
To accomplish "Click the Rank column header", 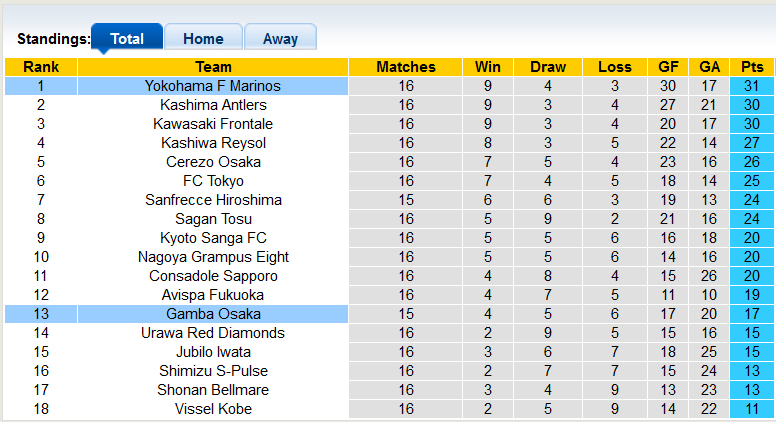I will pyautogui.click(x=41, y=67).
